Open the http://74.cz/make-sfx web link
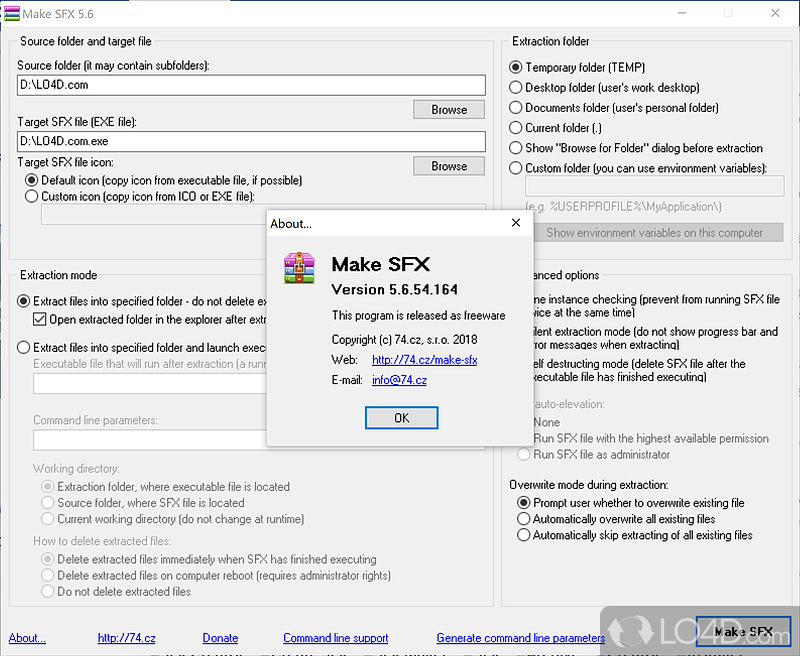The image size is (800, 656). (424, 360)
